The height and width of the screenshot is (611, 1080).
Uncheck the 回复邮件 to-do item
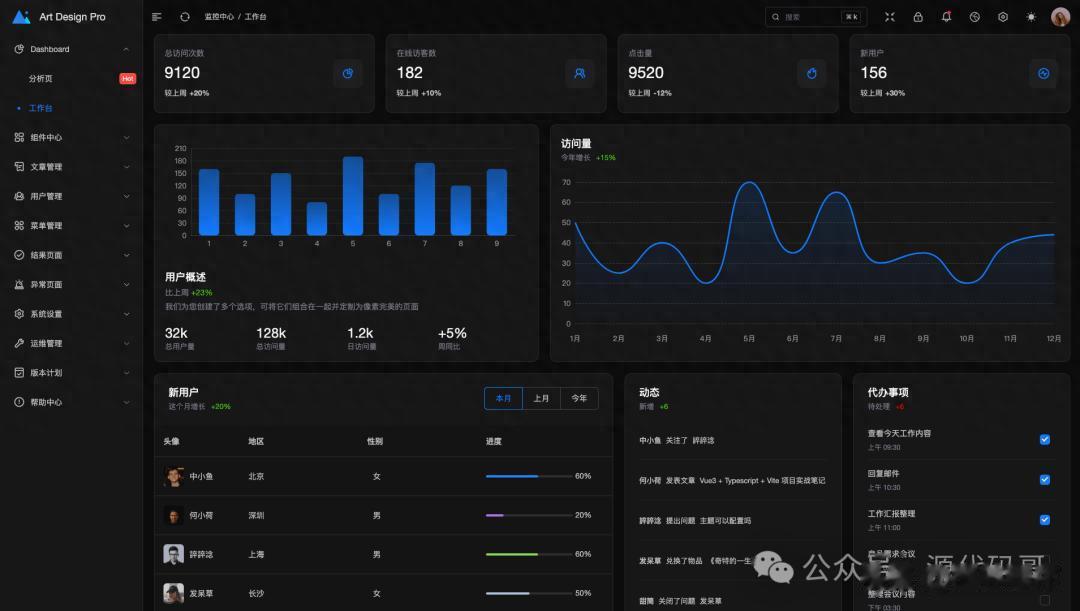(x=1045, y=479)
